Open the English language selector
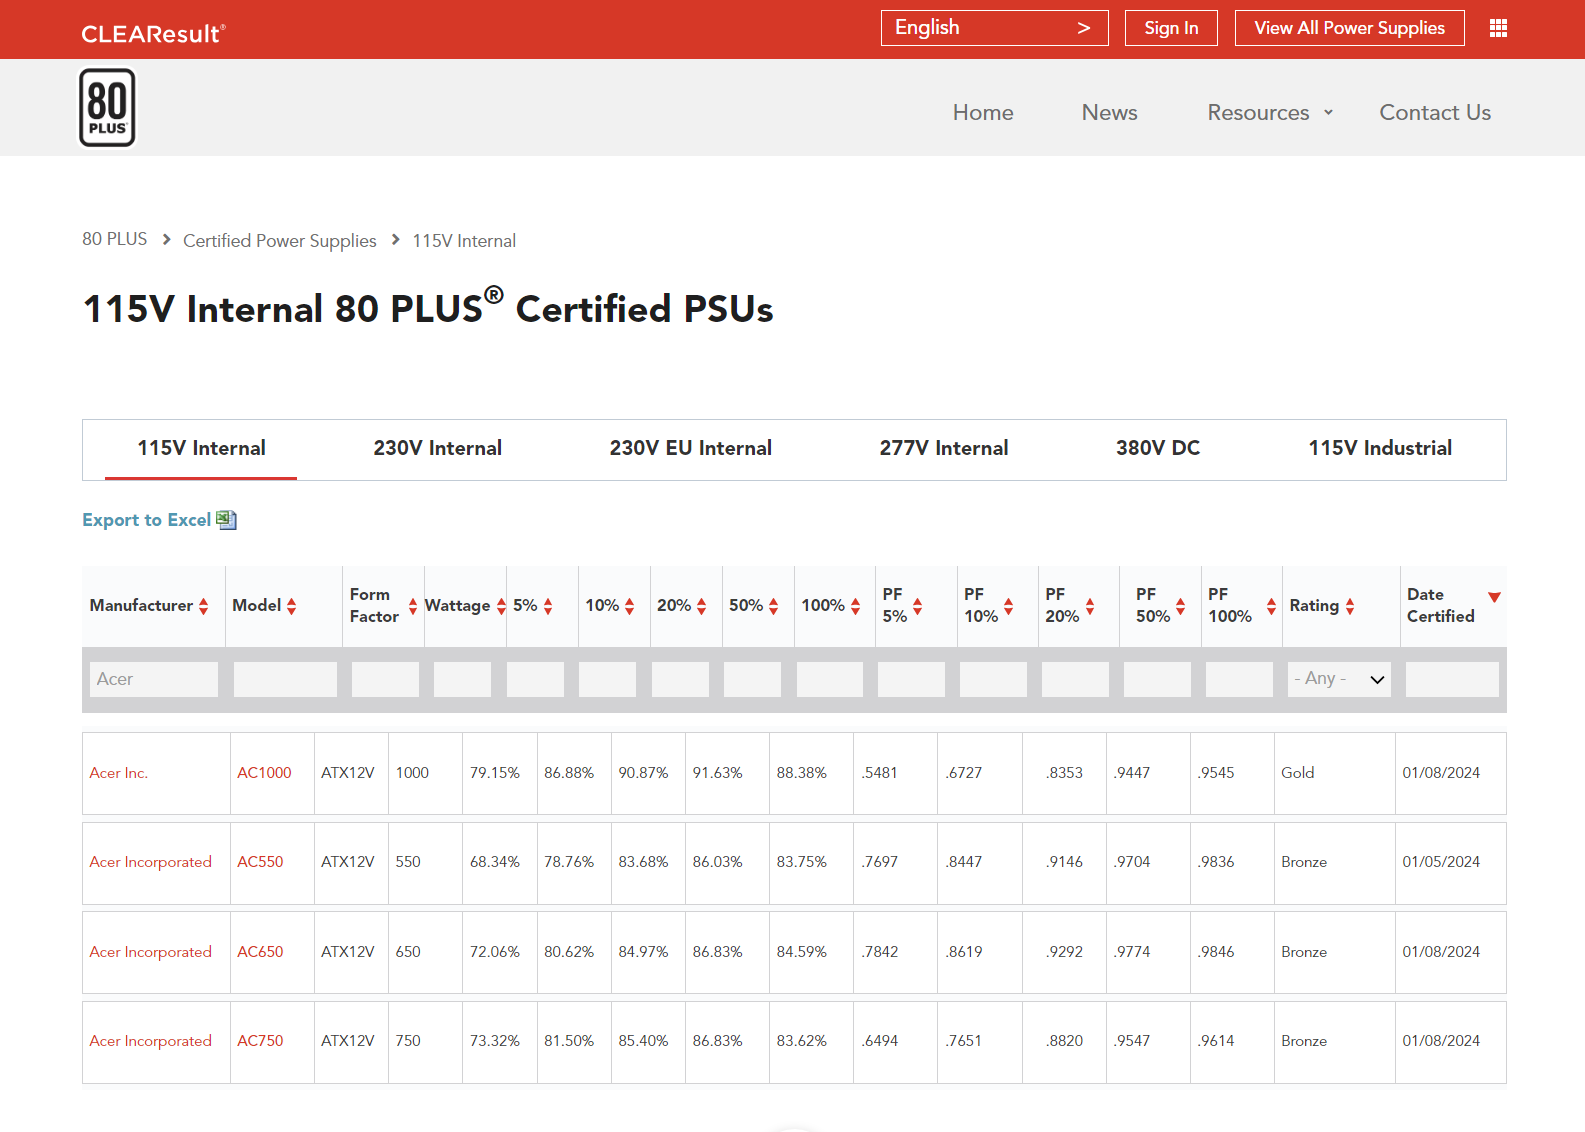The image size is (1585, 1132). pyautogui.click(x=993, y=28)
